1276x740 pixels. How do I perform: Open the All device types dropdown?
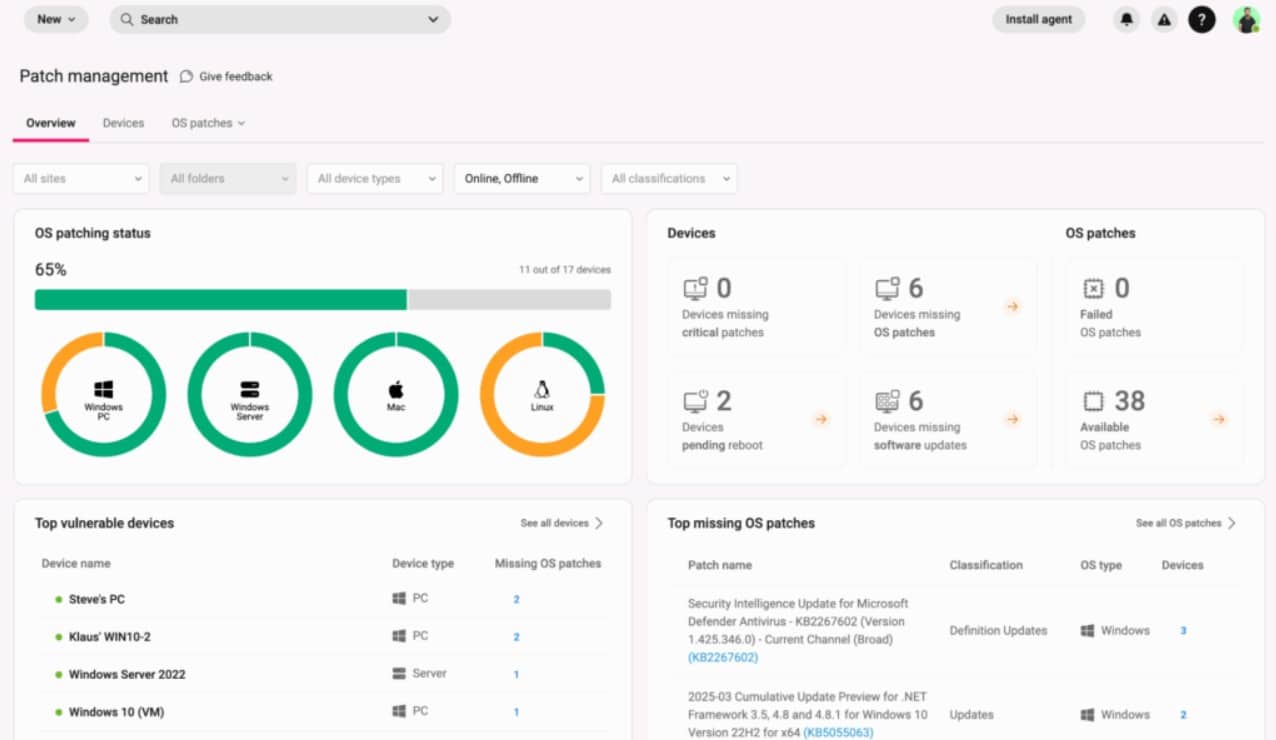[x=375, y=178]
